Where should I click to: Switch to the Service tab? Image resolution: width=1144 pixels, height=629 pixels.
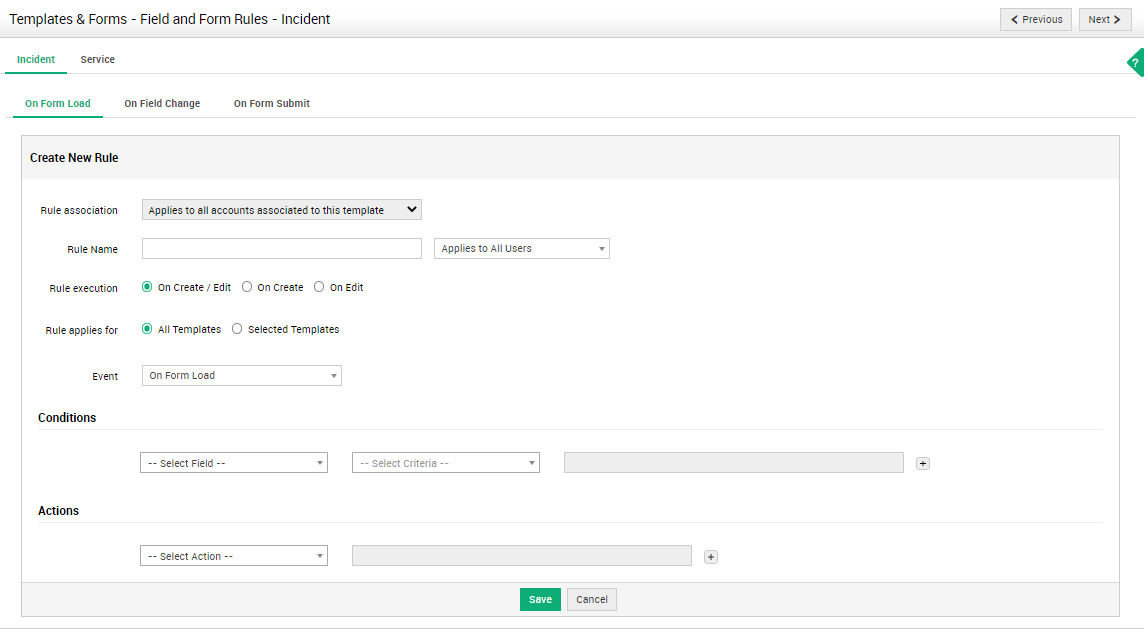pyautogui.click(x=98, y=60)
